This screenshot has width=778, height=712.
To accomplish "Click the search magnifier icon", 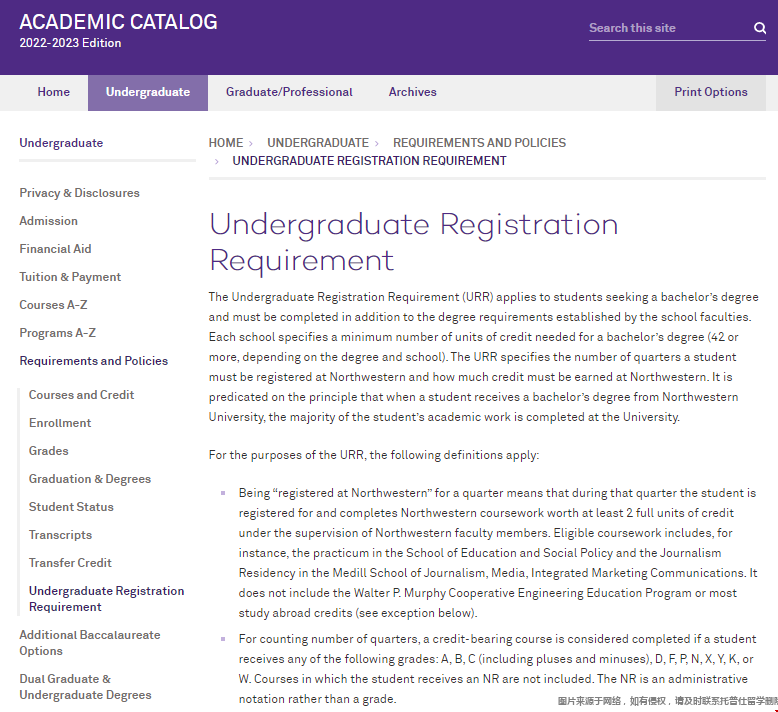I will click(760, 29).
